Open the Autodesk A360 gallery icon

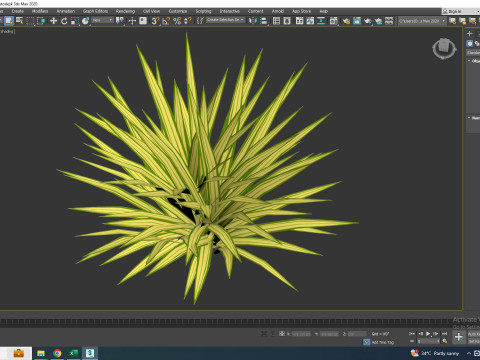tap(389, 21)
